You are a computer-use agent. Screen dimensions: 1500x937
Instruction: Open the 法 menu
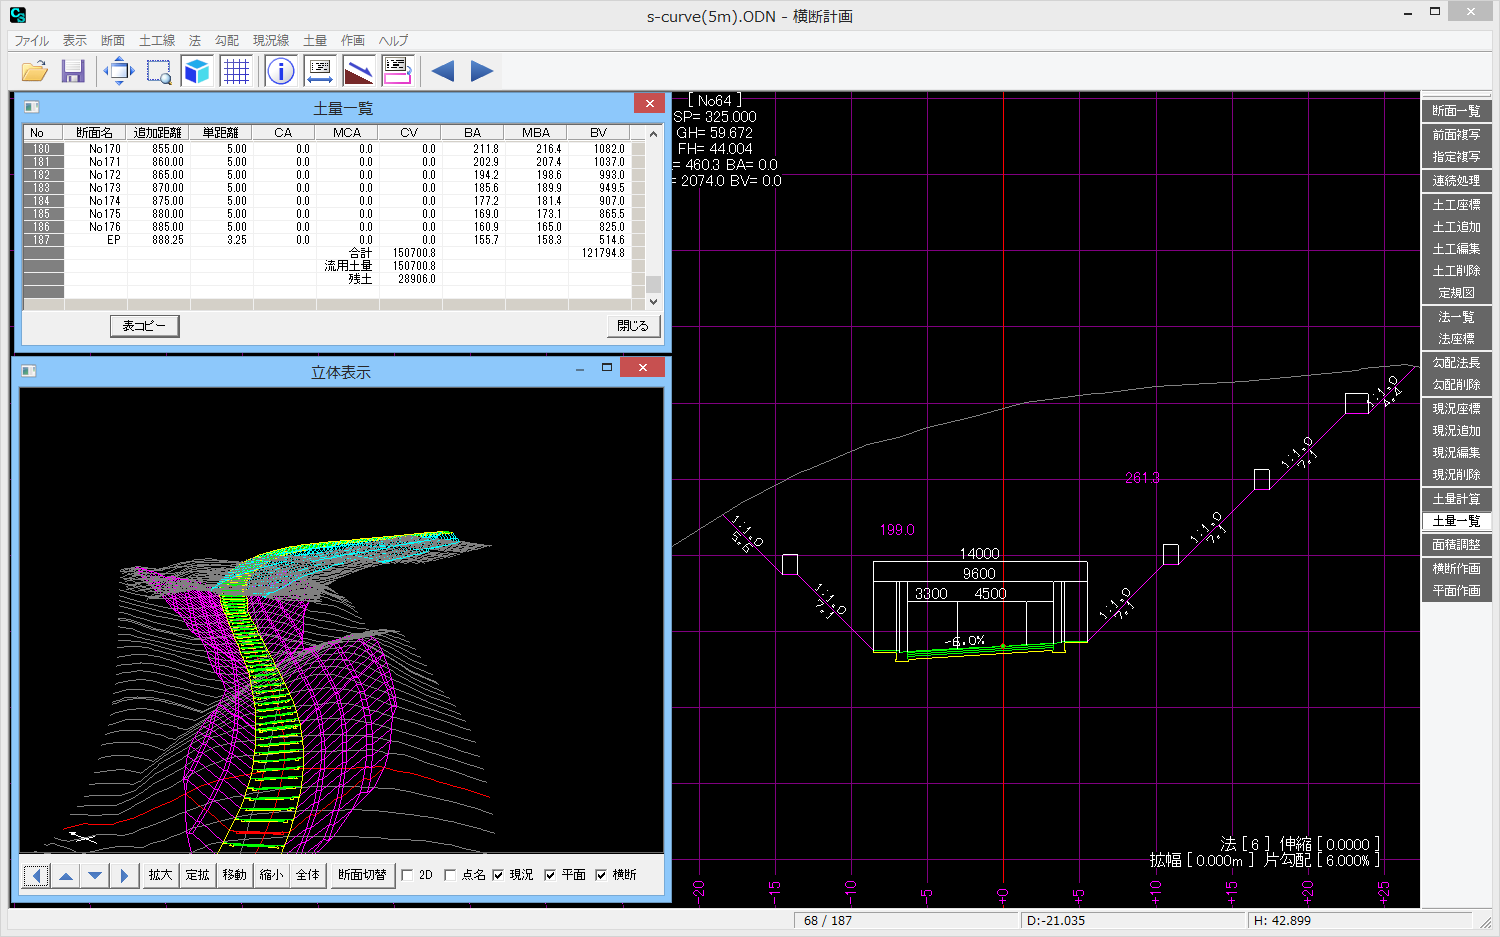[x=195, y=41]
